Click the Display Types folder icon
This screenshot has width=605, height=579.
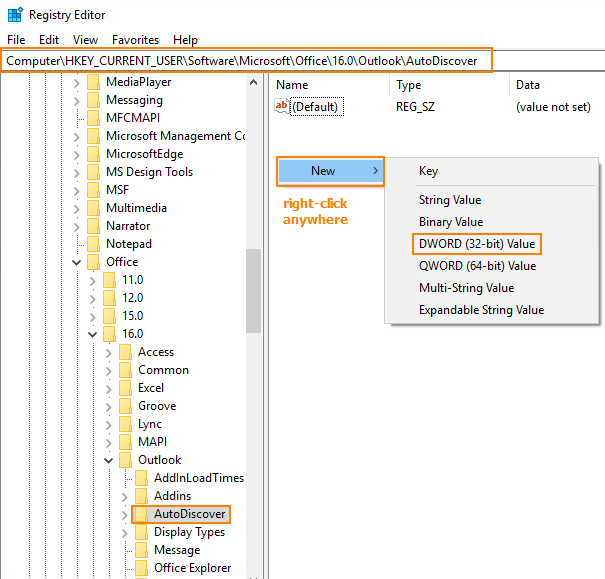[x=142, y=532]
